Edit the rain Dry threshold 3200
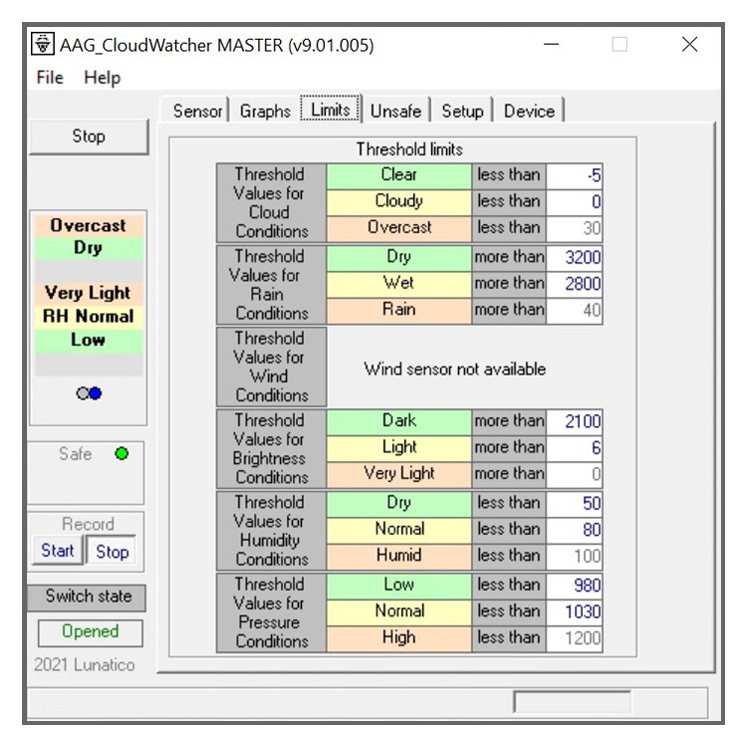750x750 pixels. (574, 258)
